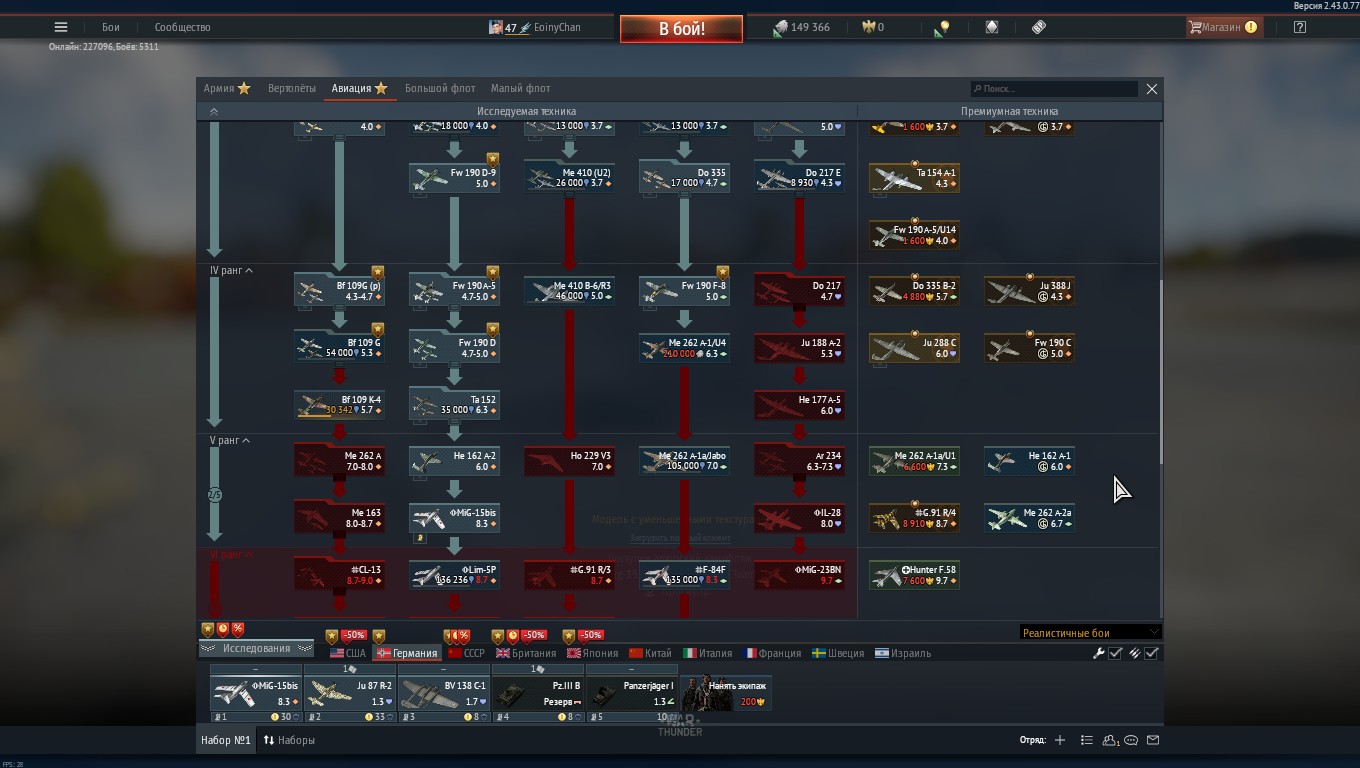Open the question mark help icon
The width and height of the screenshot is (1360, 768).
click(x=1300, y=27)
